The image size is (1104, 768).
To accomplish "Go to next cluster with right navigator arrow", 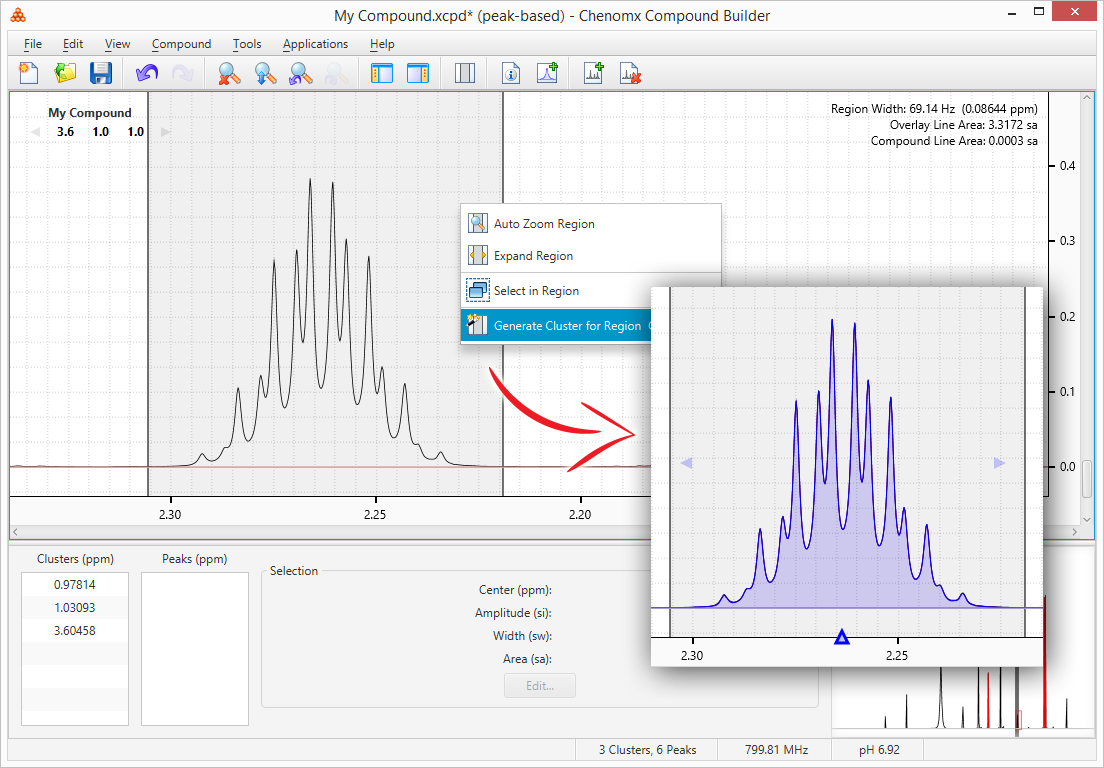I will point(165,132).
